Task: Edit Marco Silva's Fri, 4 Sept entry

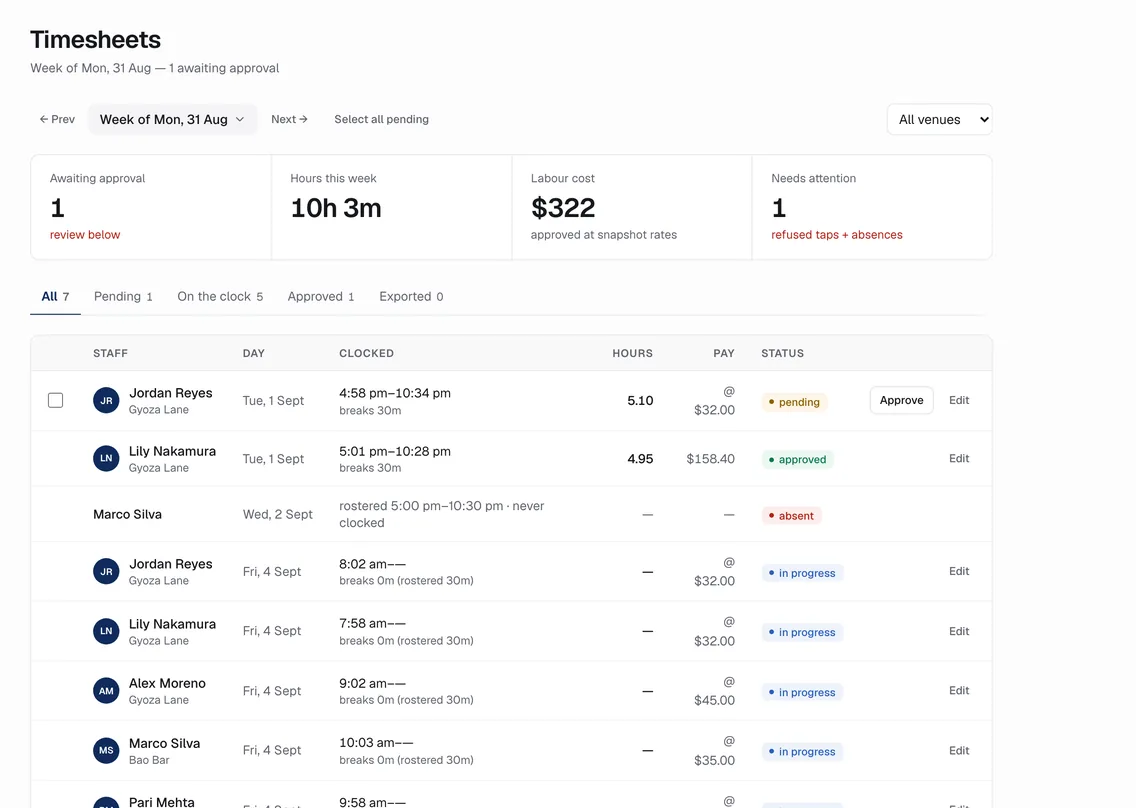Action: pyautogui.click(x=958, y=751)
